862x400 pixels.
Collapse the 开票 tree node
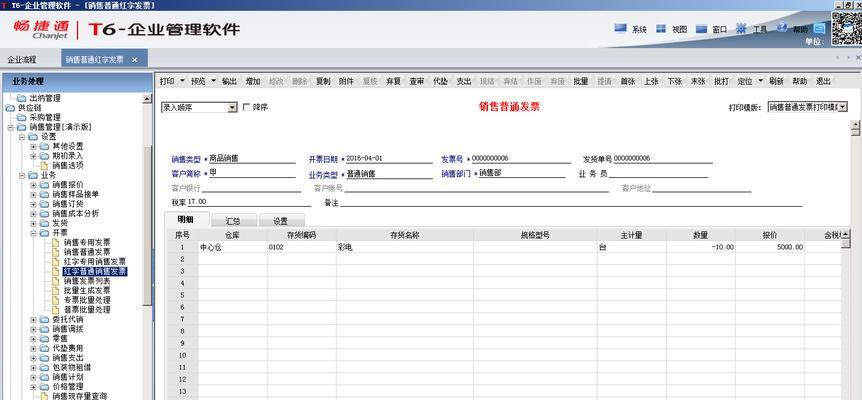coord(33,233)
